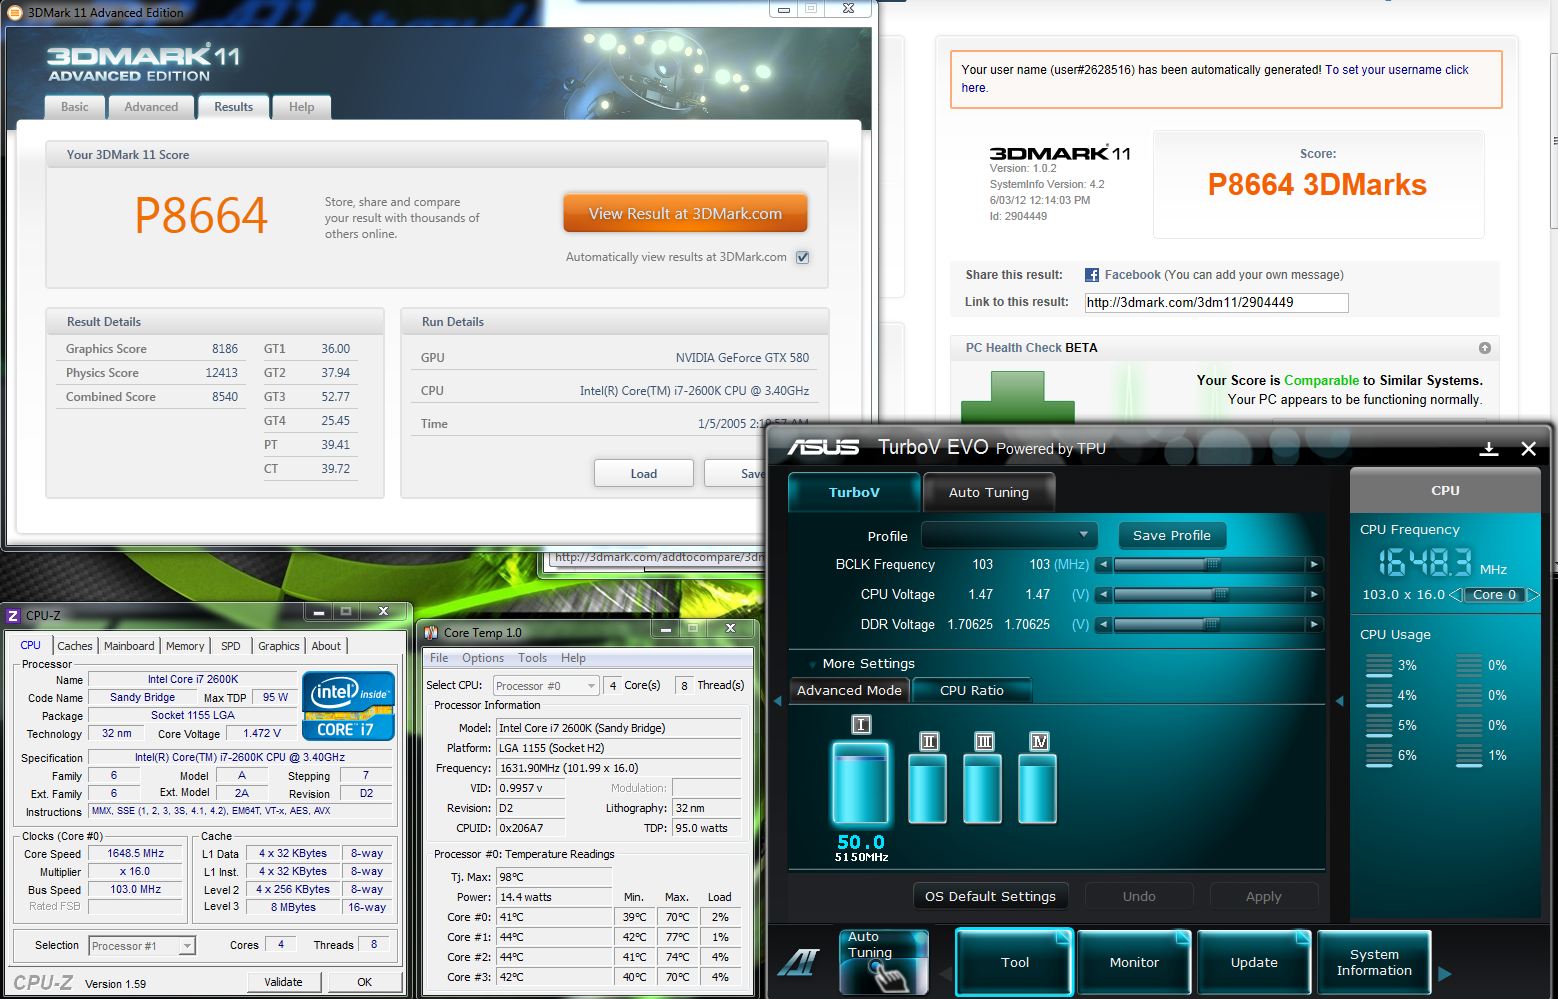Switch to the Advanced tab in 3DMark
The width and height of the screenshot is (1558, 999).
click(151, 107)
